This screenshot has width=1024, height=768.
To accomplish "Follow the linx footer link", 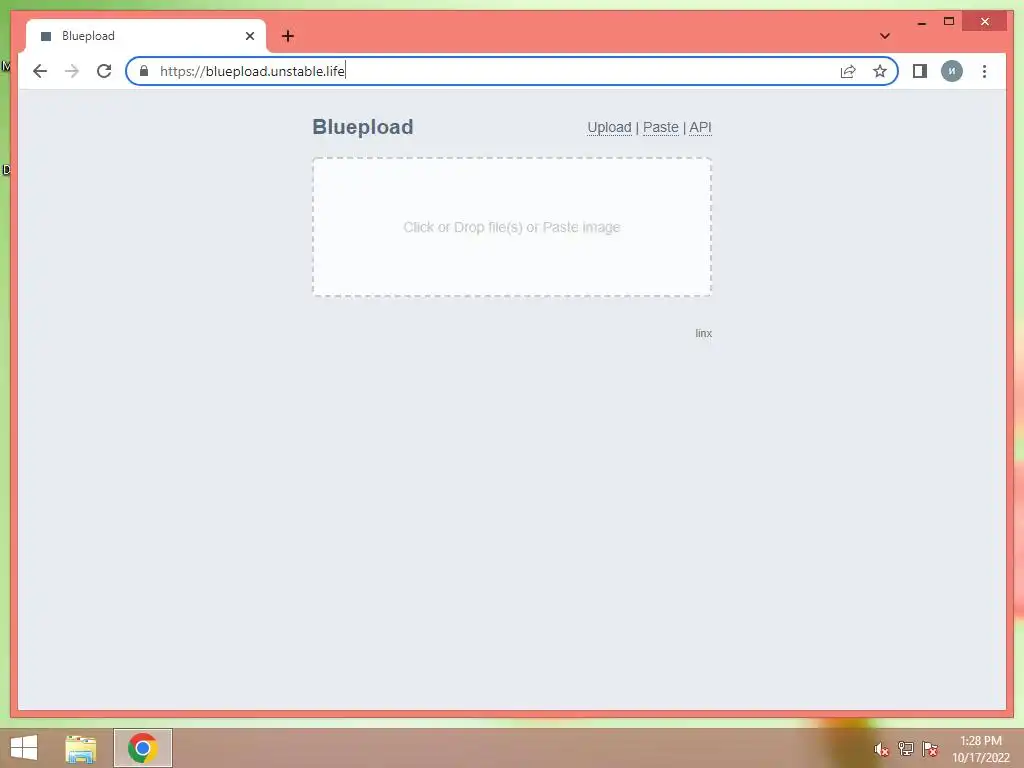I will pos(703,333).
